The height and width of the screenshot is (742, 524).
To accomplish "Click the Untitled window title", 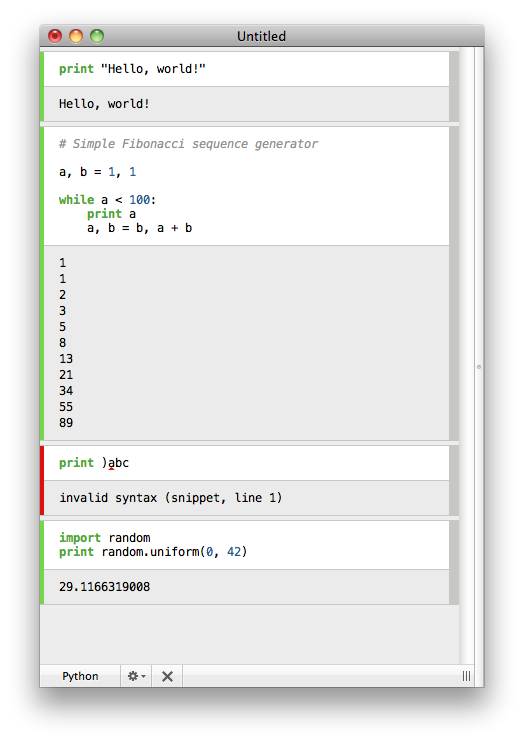I will (x=261, y=36).
